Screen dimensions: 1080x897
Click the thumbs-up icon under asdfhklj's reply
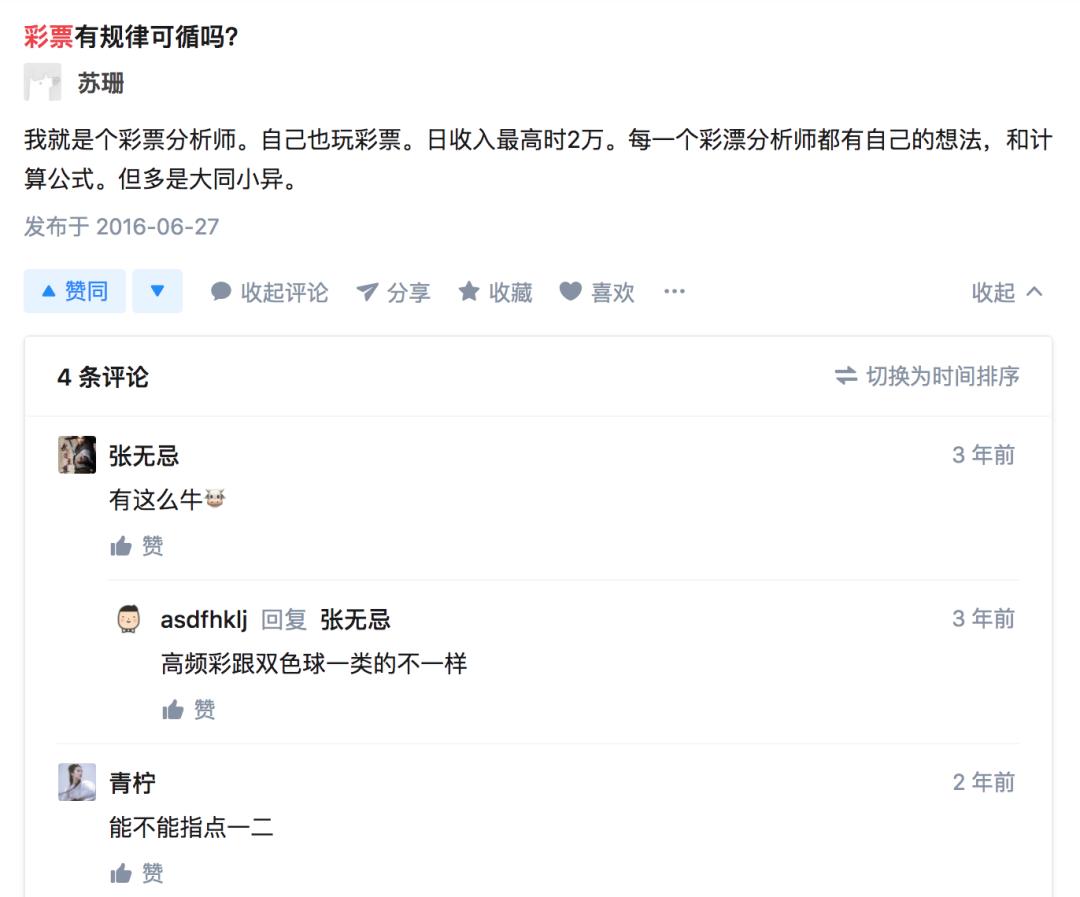pyautogui.click(x=174, y=710)
